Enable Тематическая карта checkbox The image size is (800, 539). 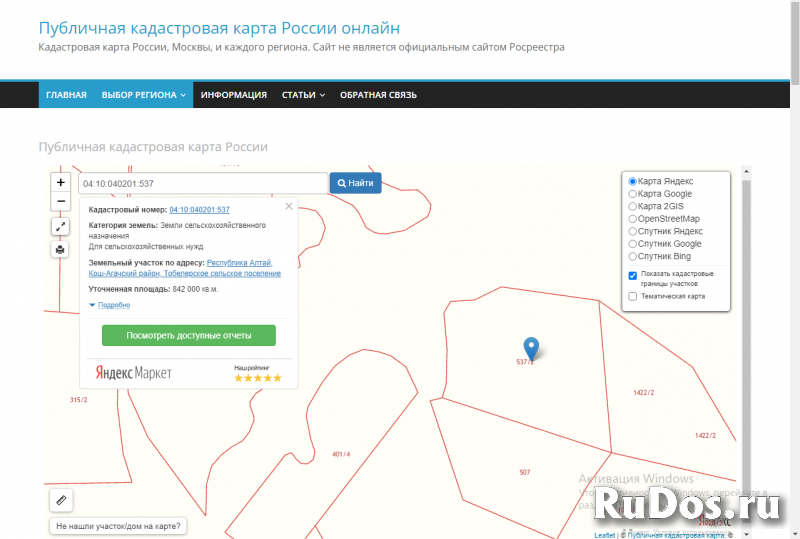tap(633, 297)
